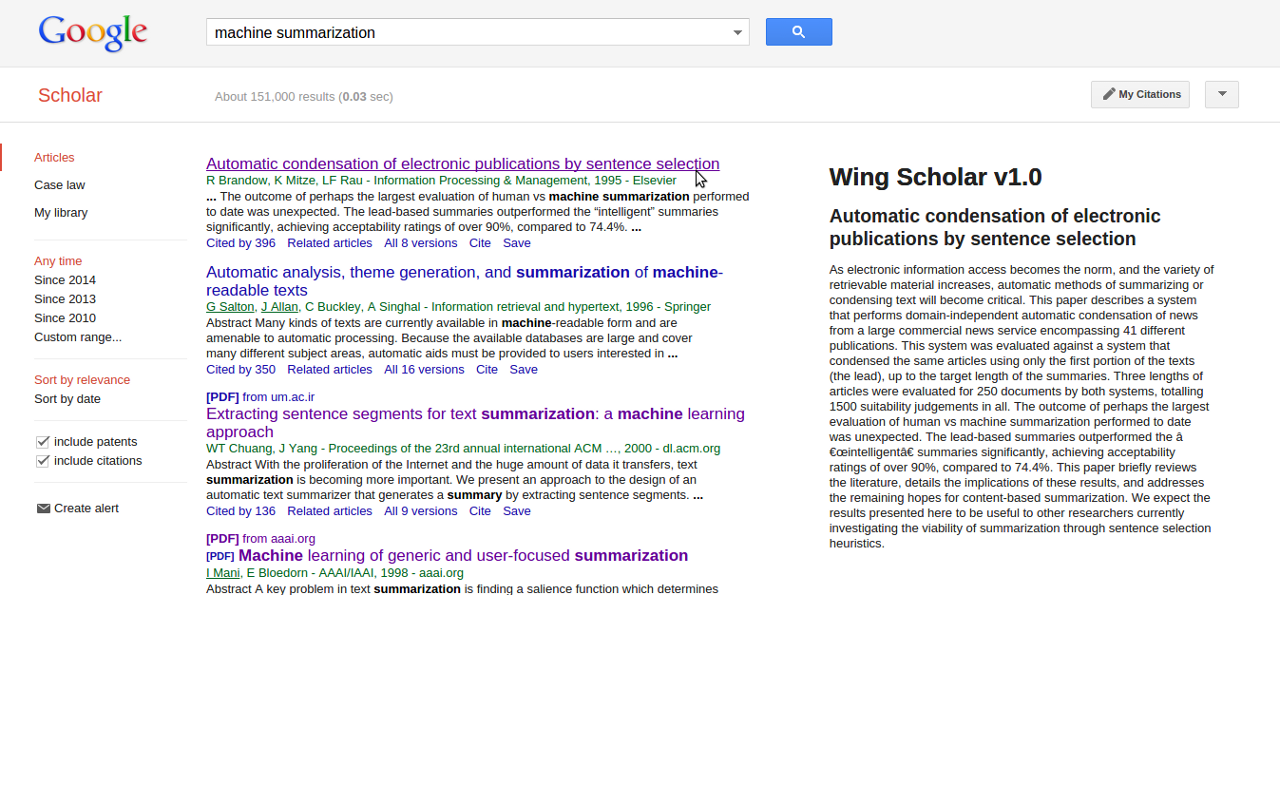Choose the Any time filter
Viewport: 1280px width, 800px height.
click(58, 261)
